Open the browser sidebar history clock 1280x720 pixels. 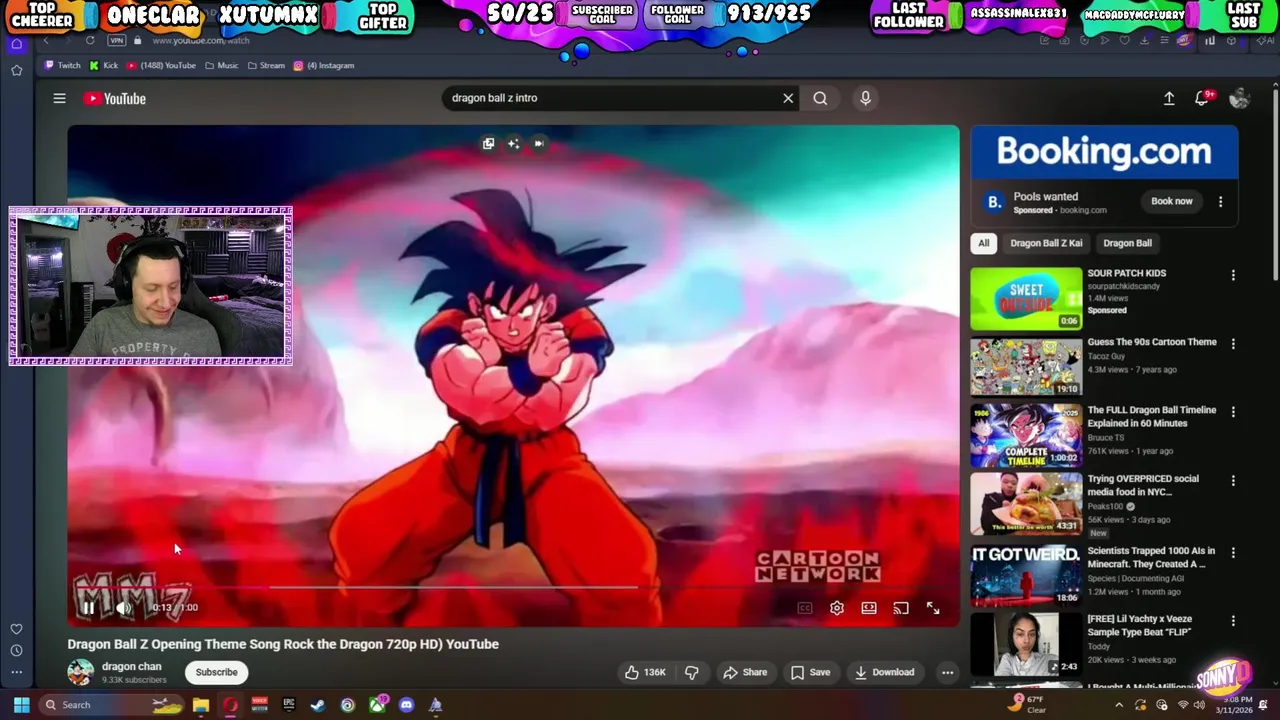coord(16,650)
